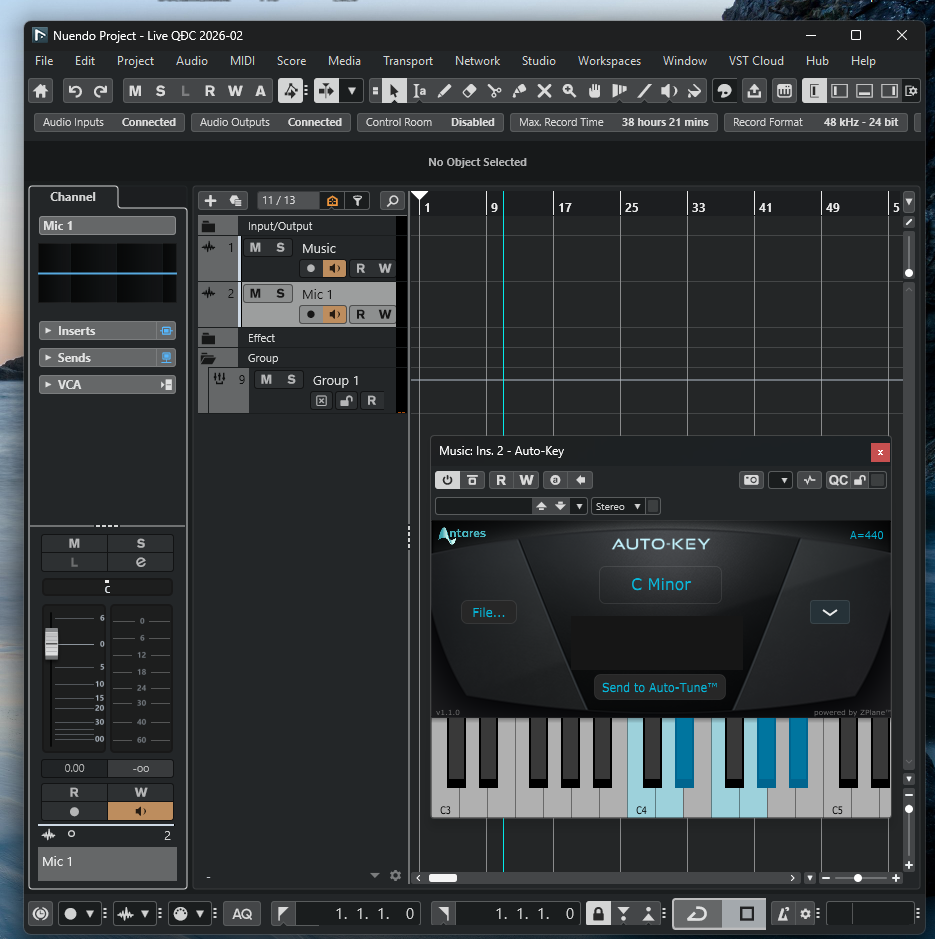Select the Channel tab
This screenshot has height=939, width=935.
(x=72, y=197)
